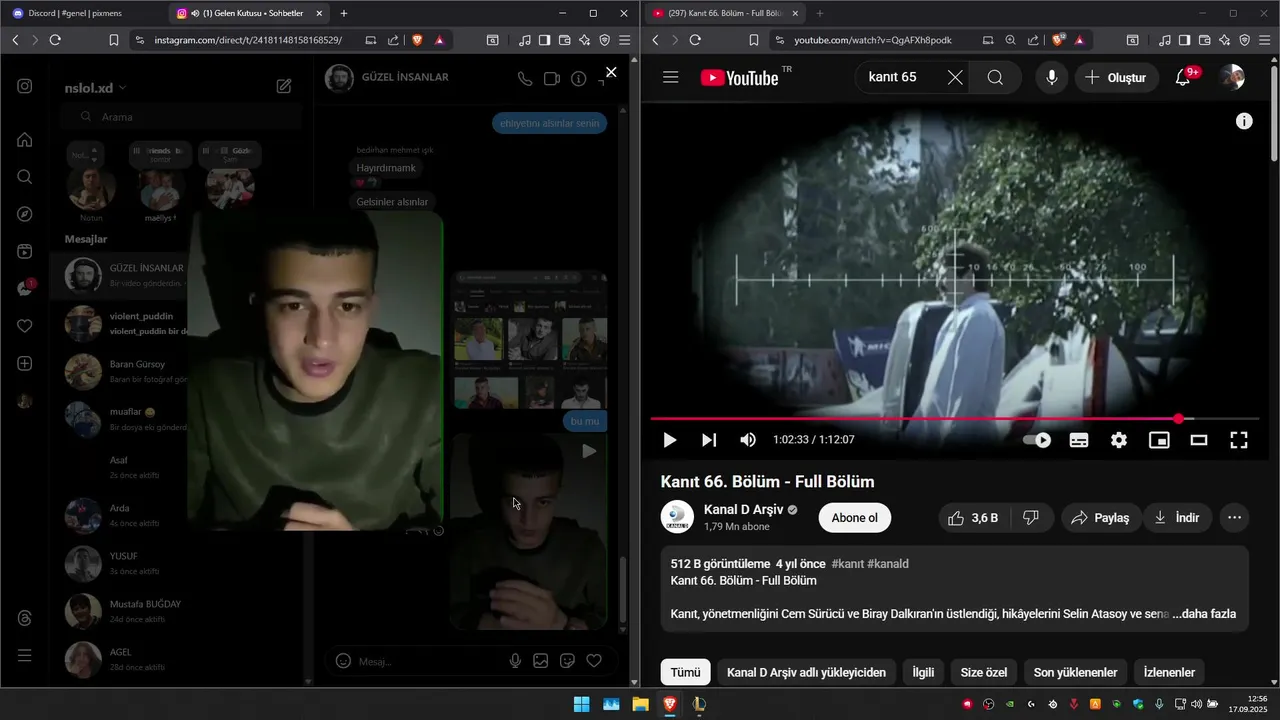Image resolution: width=1280 pixels, height=720 pixels.
Task: Click the red progress bar scrubber dot
Action: pos(1179,419)
